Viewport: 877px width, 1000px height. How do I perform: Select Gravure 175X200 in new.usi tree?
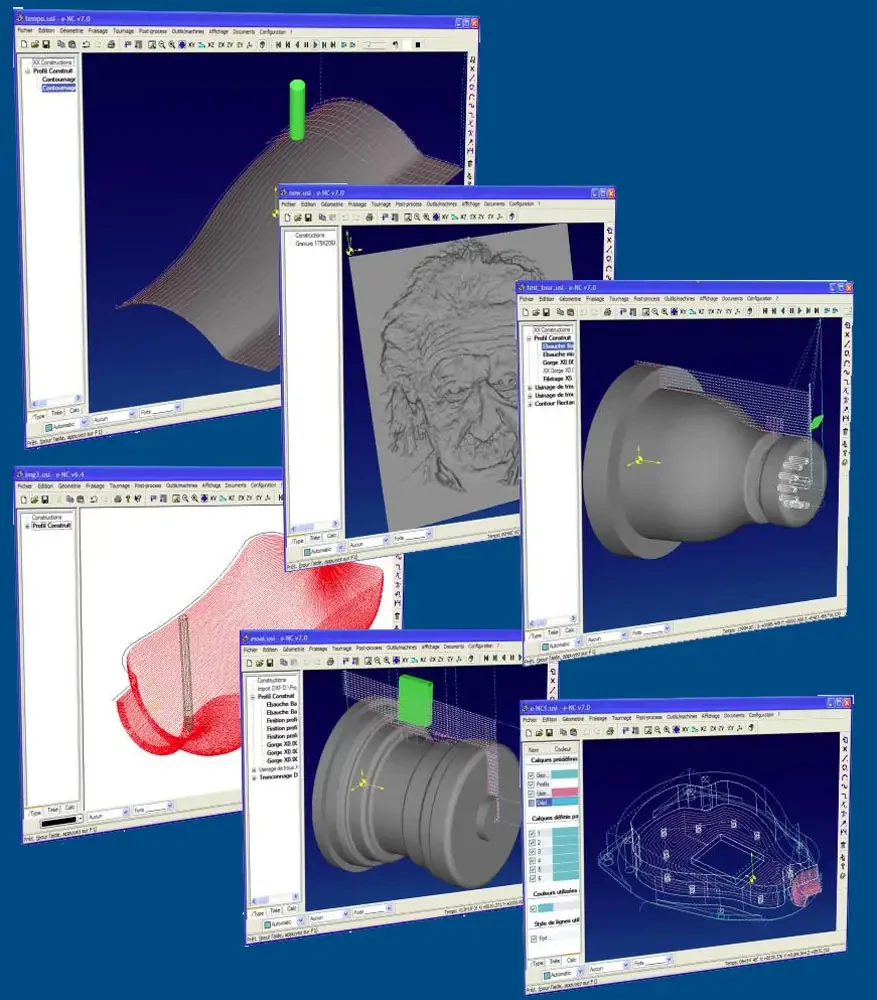[315, 244]
